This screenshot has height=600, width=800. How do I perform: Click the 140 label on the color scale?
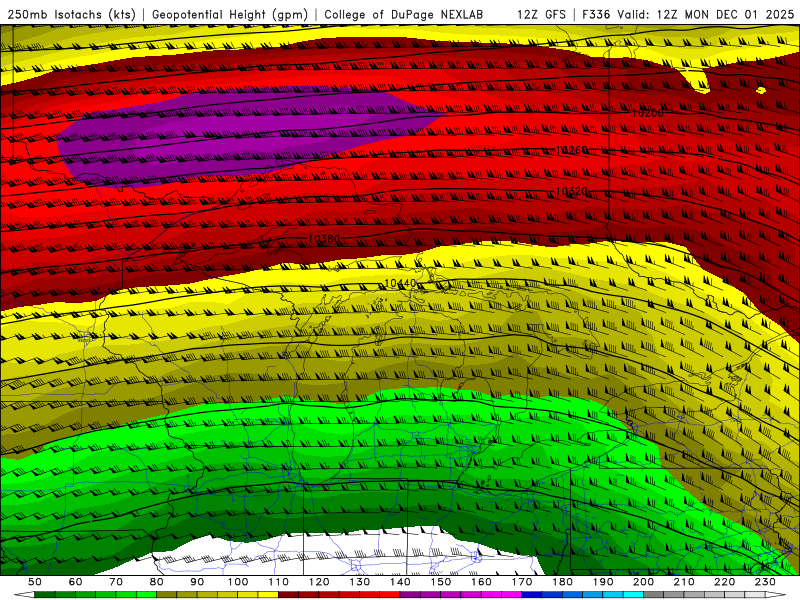pos(400,582)
